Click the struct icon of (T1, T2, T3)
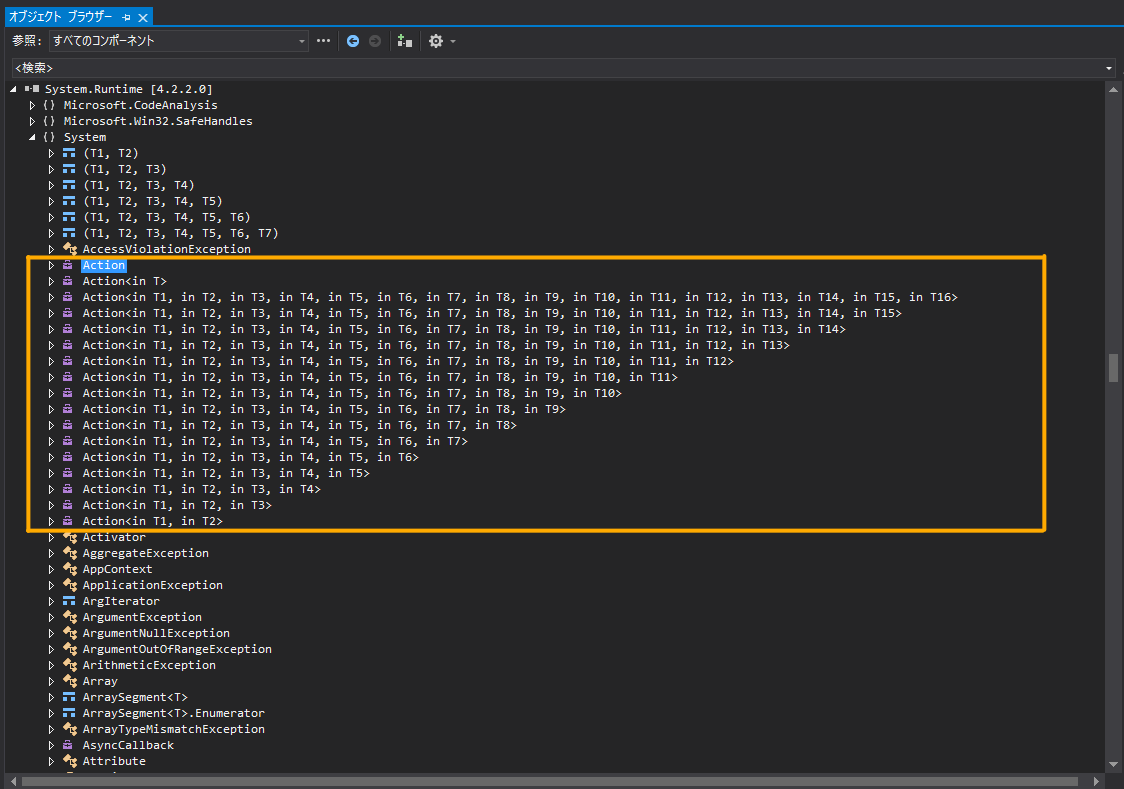Viewport: 1124px width, 789px height. click(69, 169)
